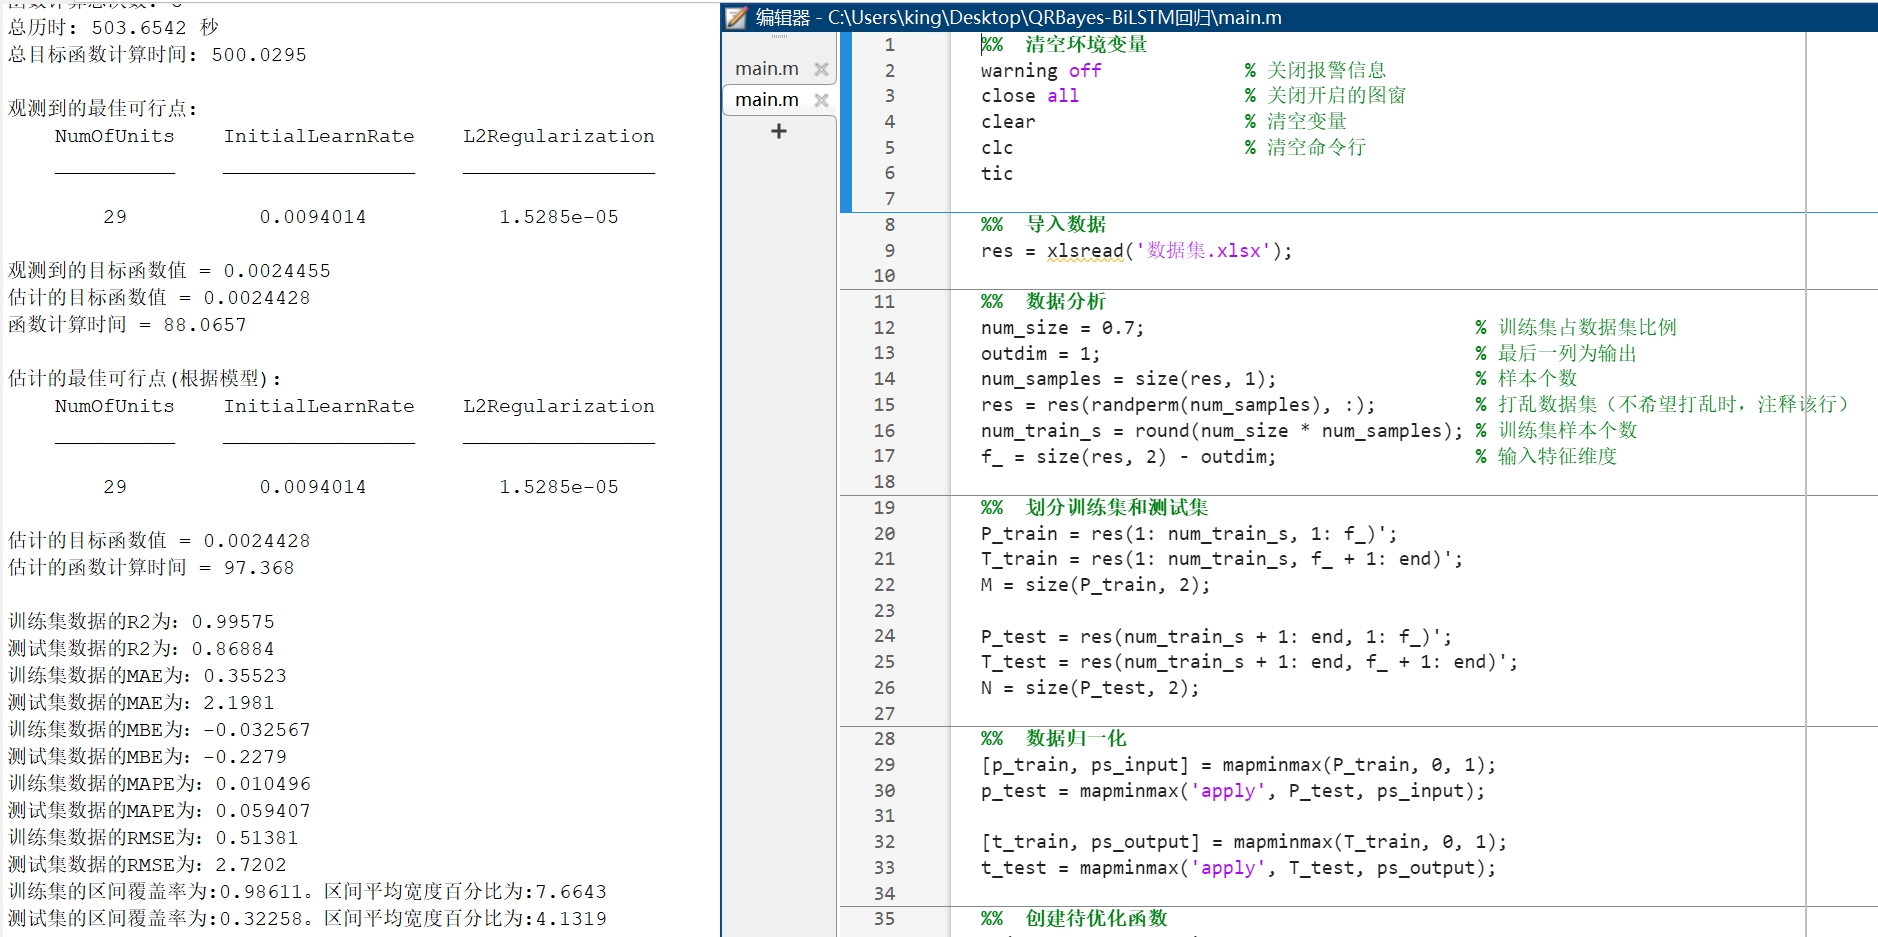Click the 'apply' string argument on line 30
The height and width of the screenshot is (937, 1878).
coord(1228,791)
